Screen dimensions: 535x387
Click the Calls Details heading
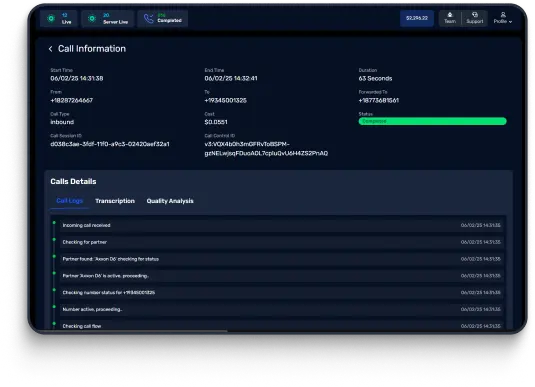pos(73,182)
